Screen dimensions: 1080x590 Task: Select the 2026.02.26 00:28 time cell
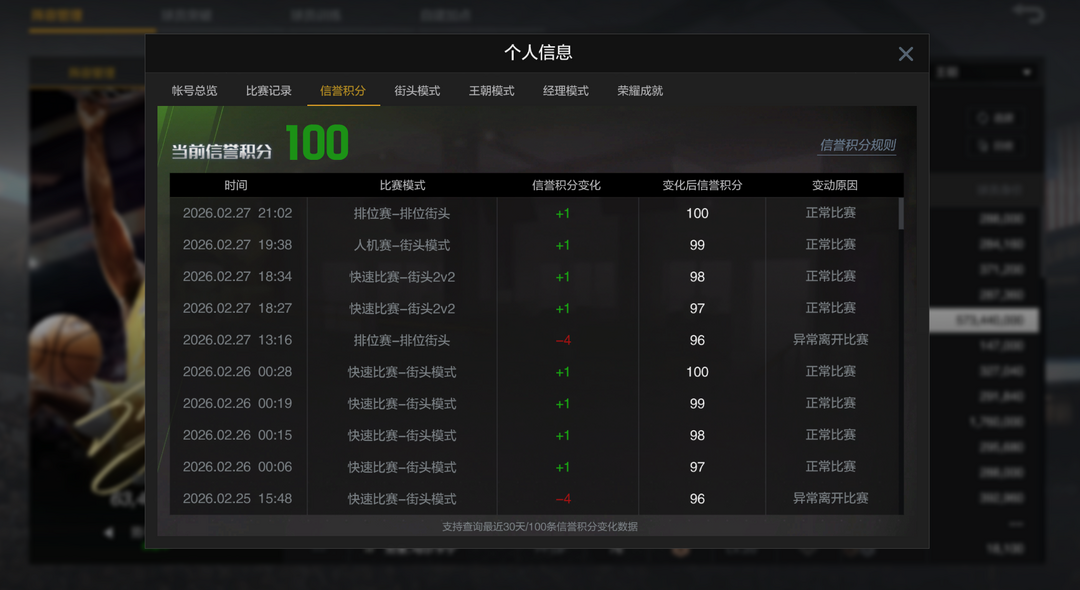pos(238,372)
